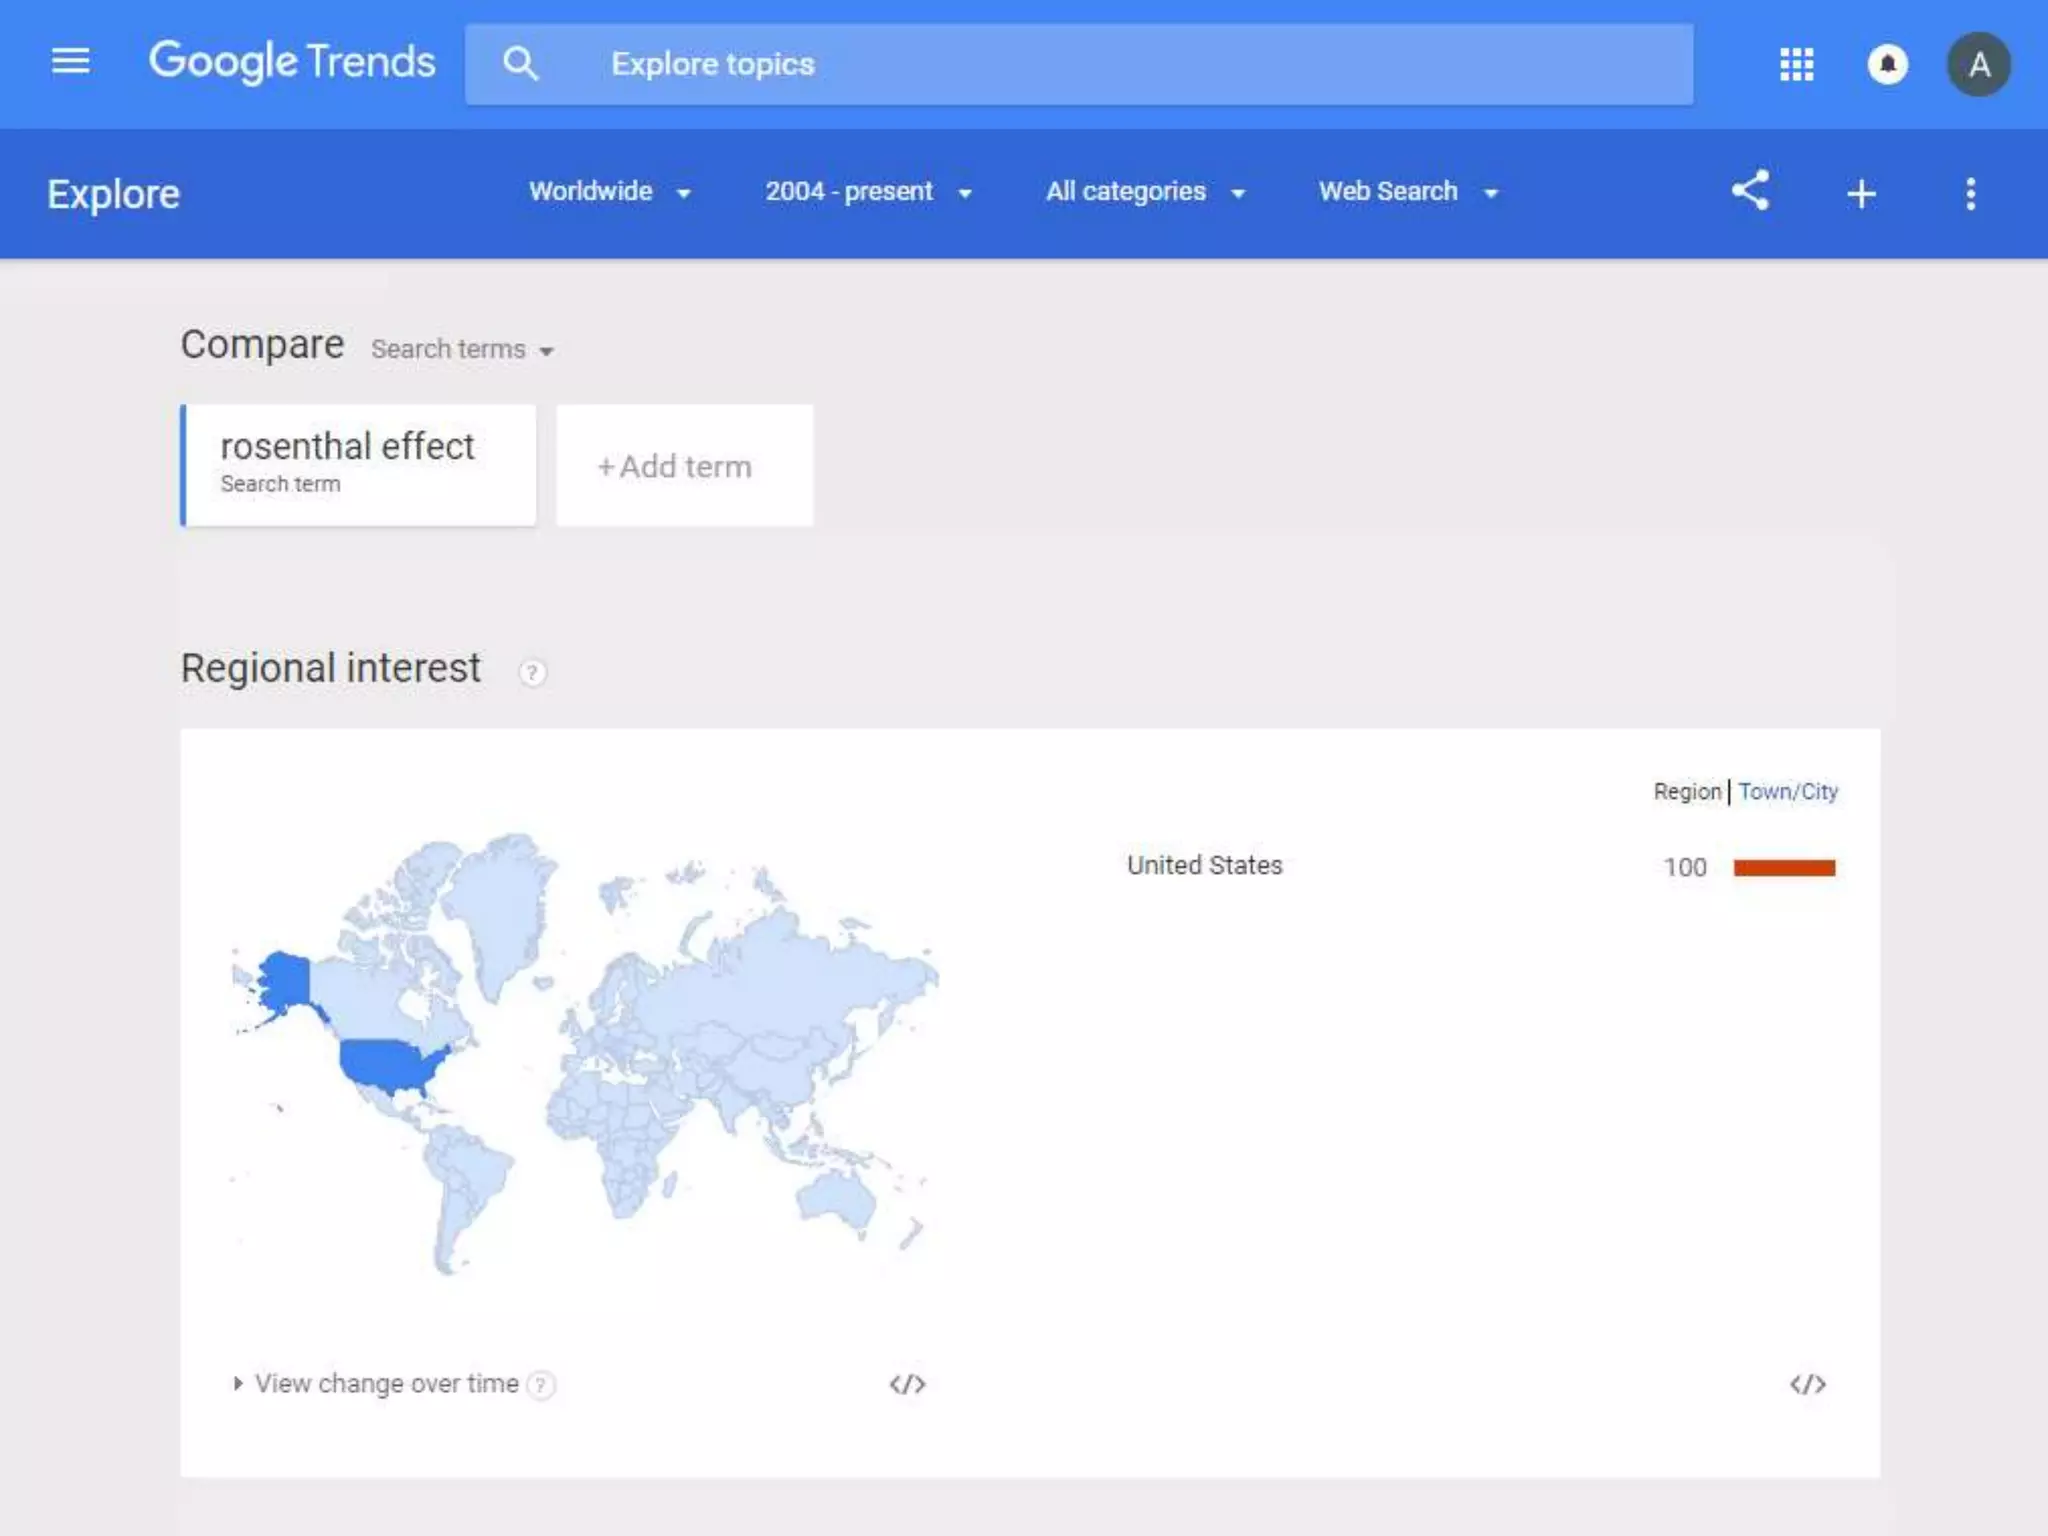This screenshot has height=1536, width=2048.
Task: Click embed code icon below region list
Action: point(1807,1384)
